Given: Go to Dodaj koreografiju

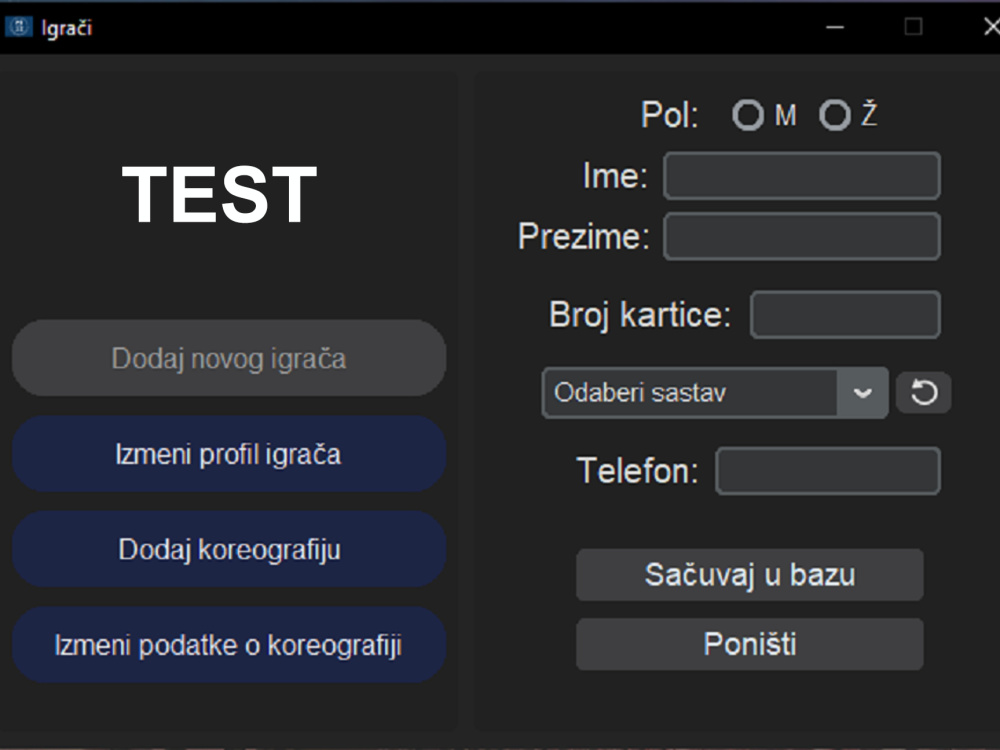Looking at the screenshot, I should 229,549.
